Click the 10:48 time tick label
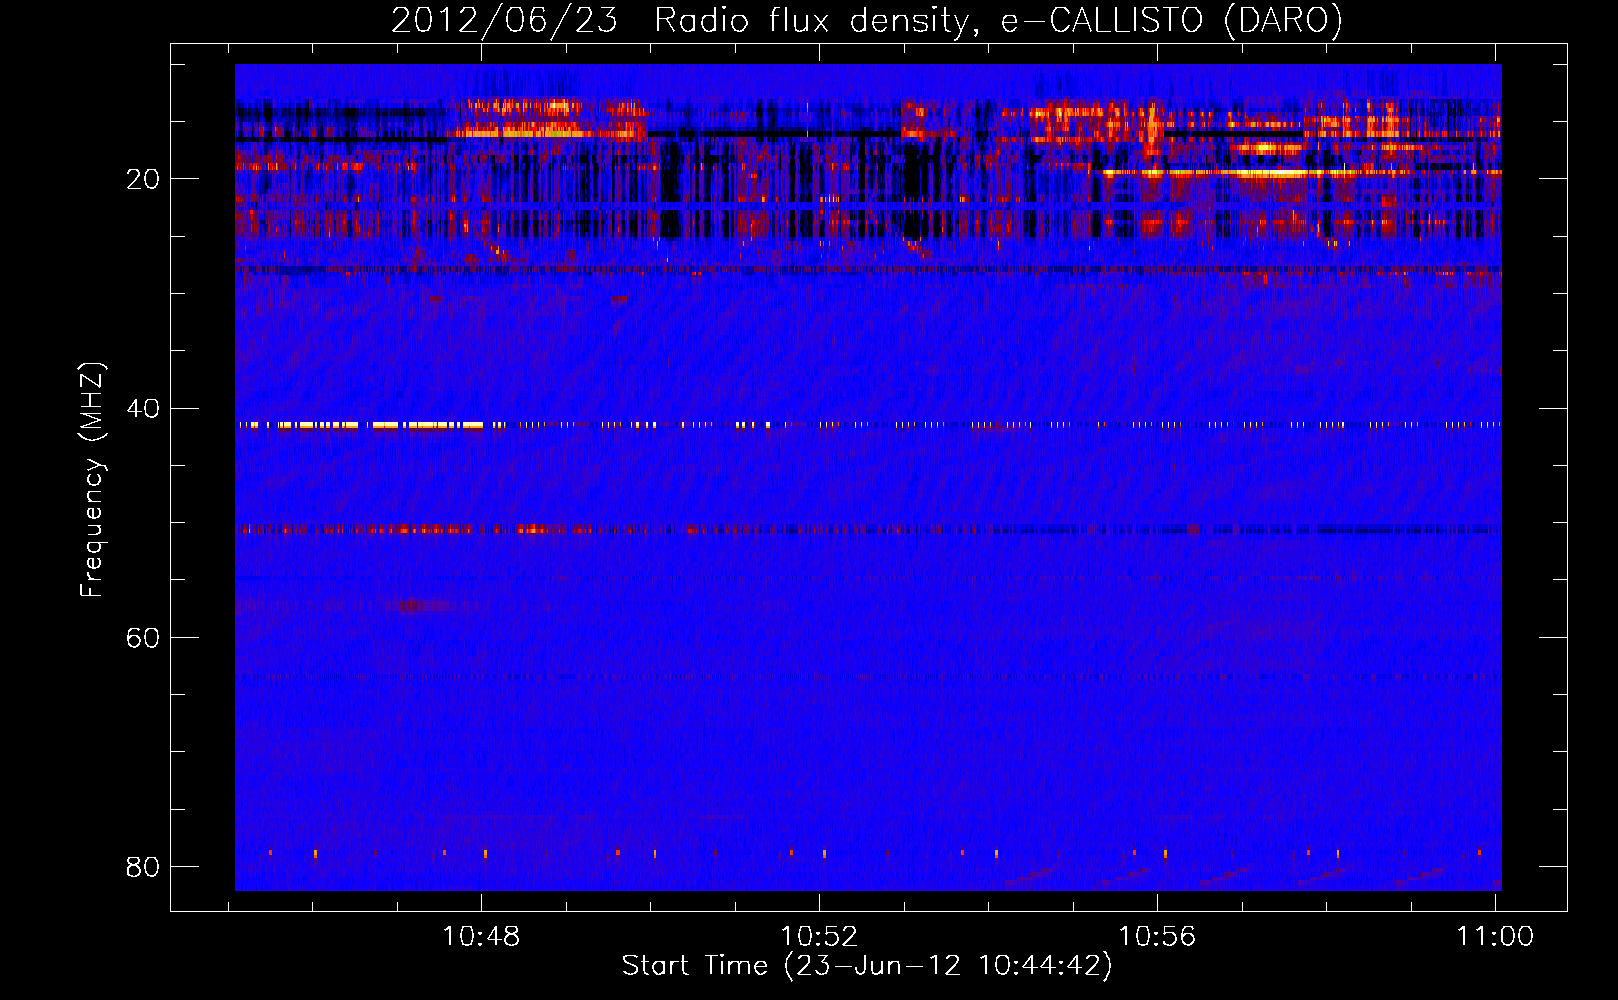 click(x=481, y=936)
